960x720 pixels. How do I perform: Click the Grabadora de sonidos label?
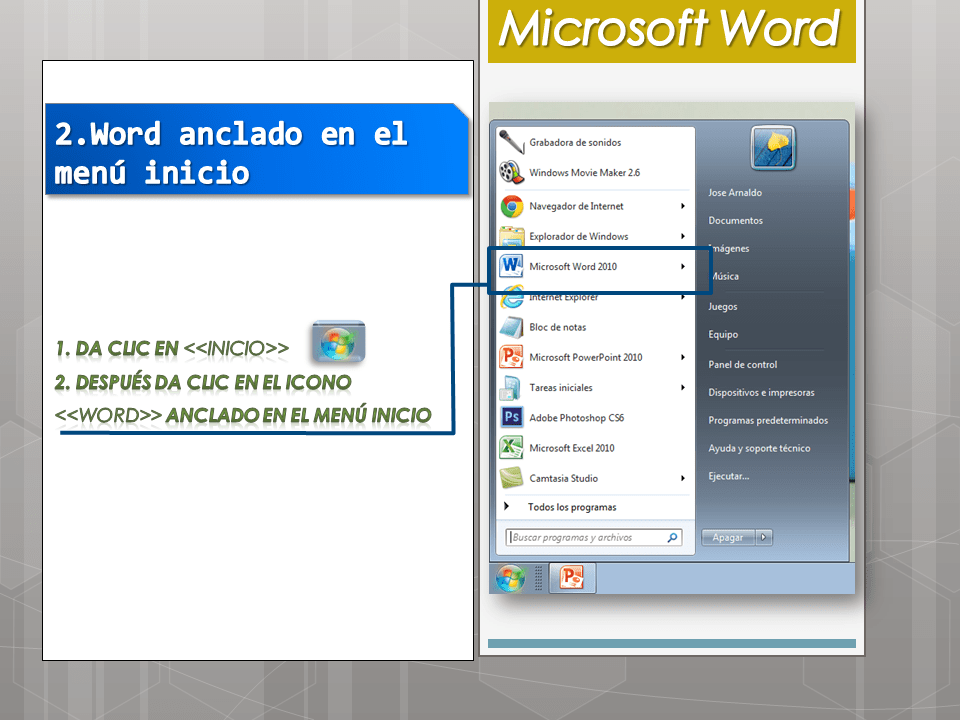tap(575, 142)
